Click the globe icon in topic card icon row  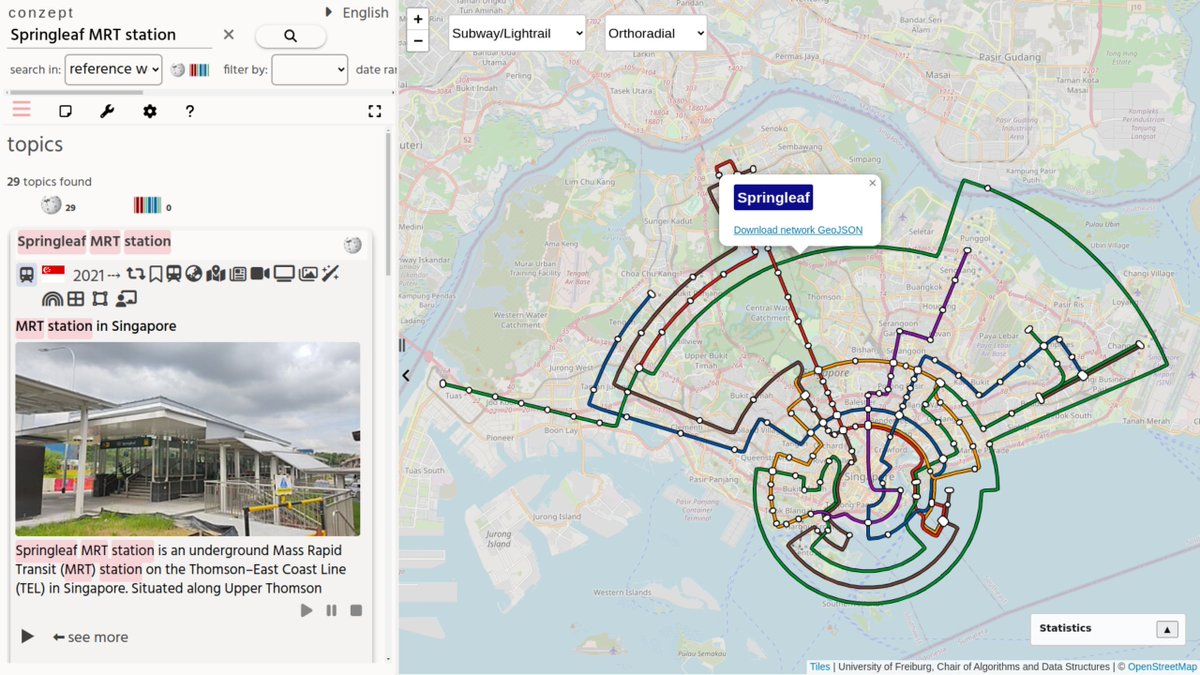click(x=194, y=274)
